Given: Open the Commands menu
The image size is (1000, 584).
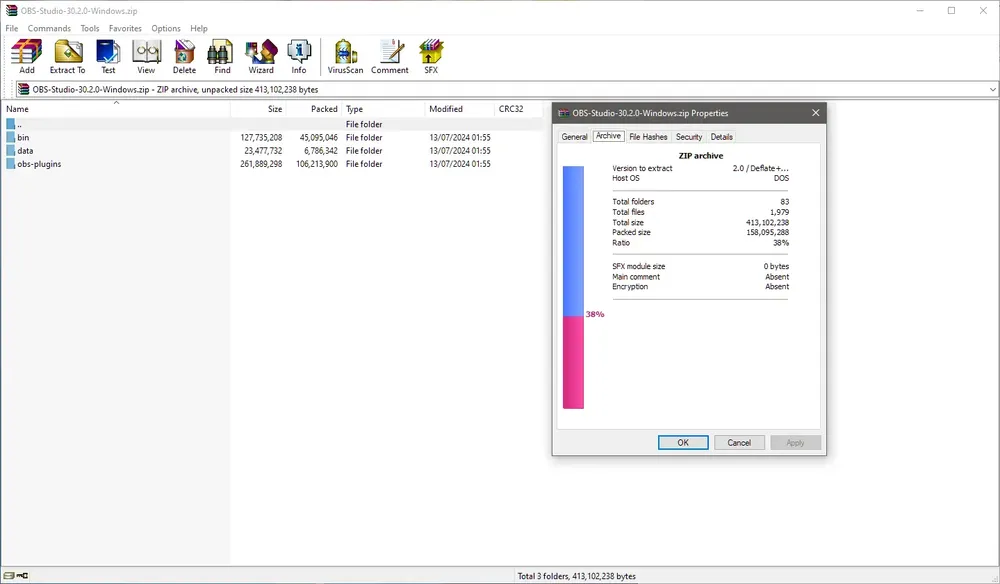Looking at the screenshot, I should coord(49,29).
